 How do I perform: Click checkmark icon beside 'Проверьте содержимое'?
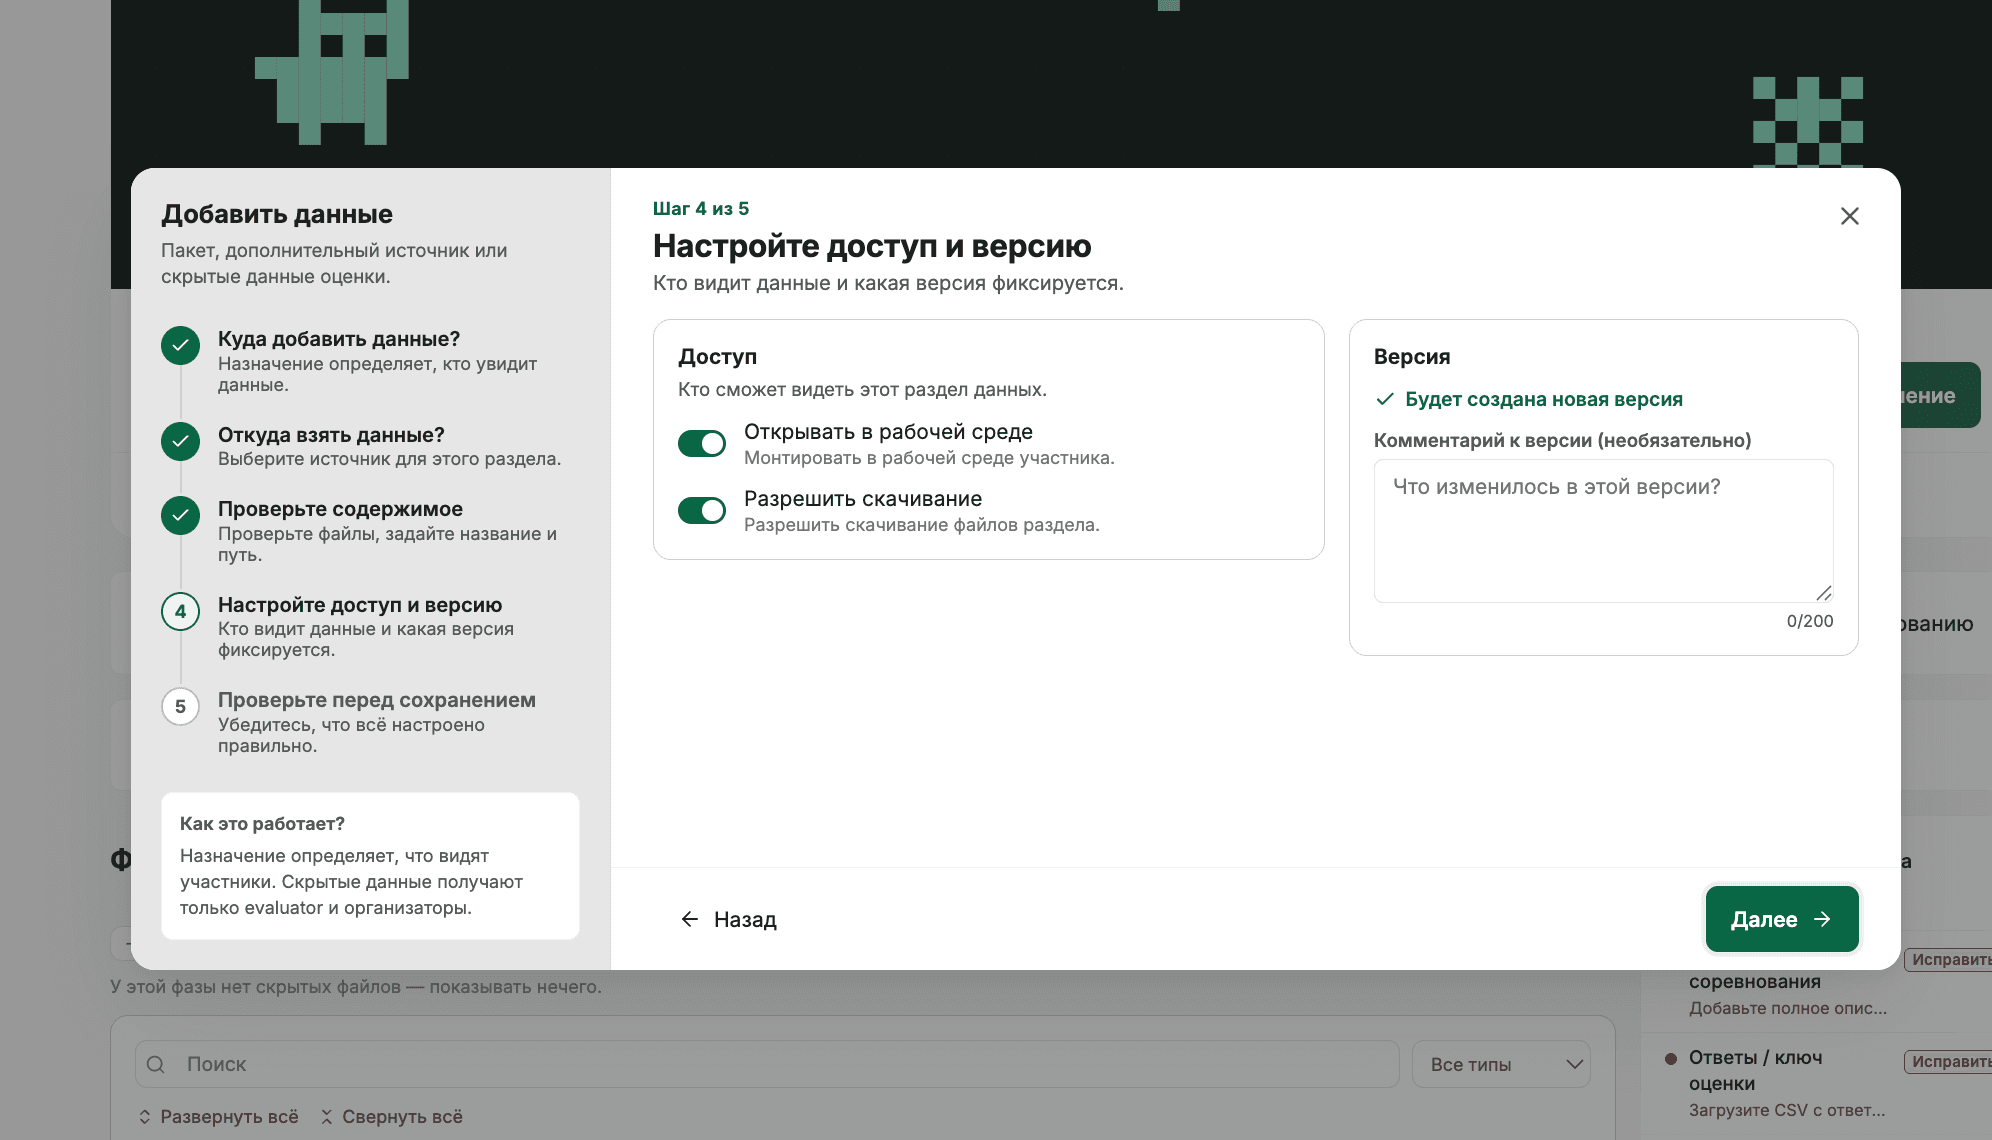(x=180, y=515)
